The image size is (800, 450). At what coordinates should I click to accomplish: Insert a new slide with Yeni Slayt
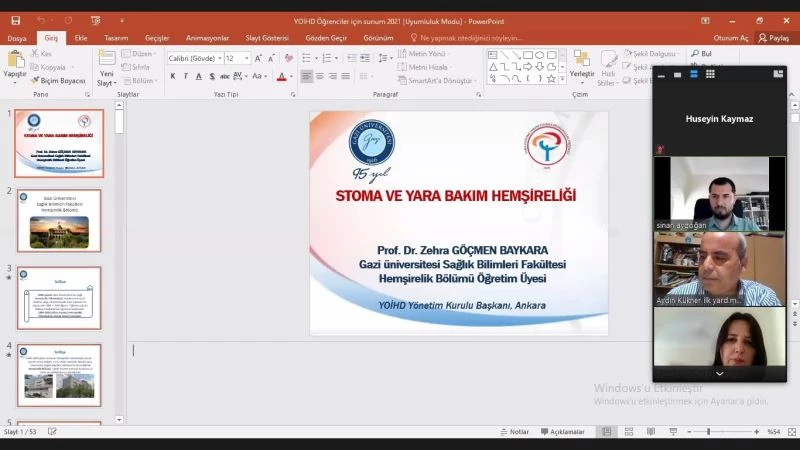106,72
